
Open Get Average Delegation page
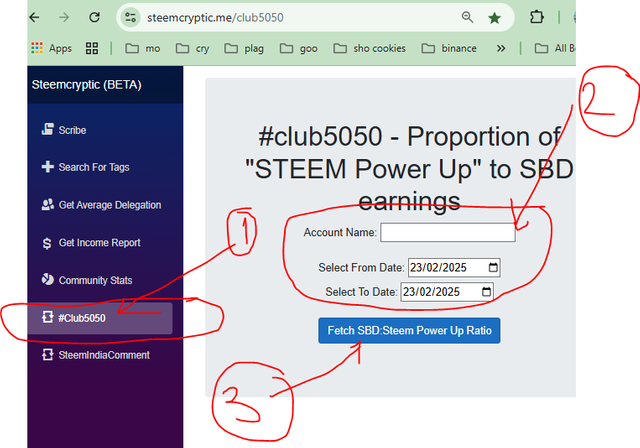tap(101, 205)
